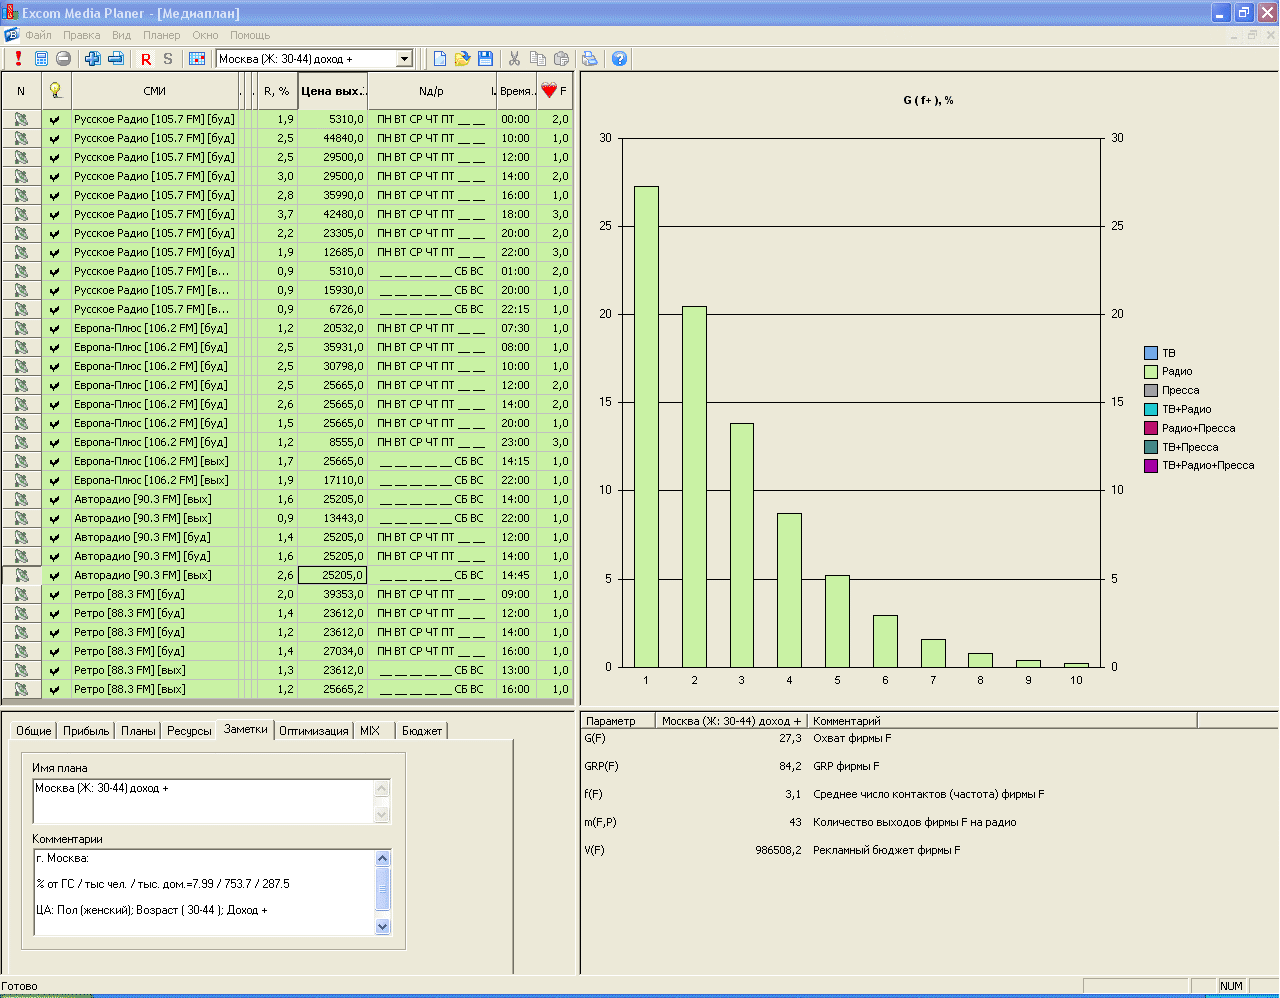This screenshot has width=1280, height=998.
Task: Click the red exclamation mark toolbar icon
Action: click(x=18, y=59)
